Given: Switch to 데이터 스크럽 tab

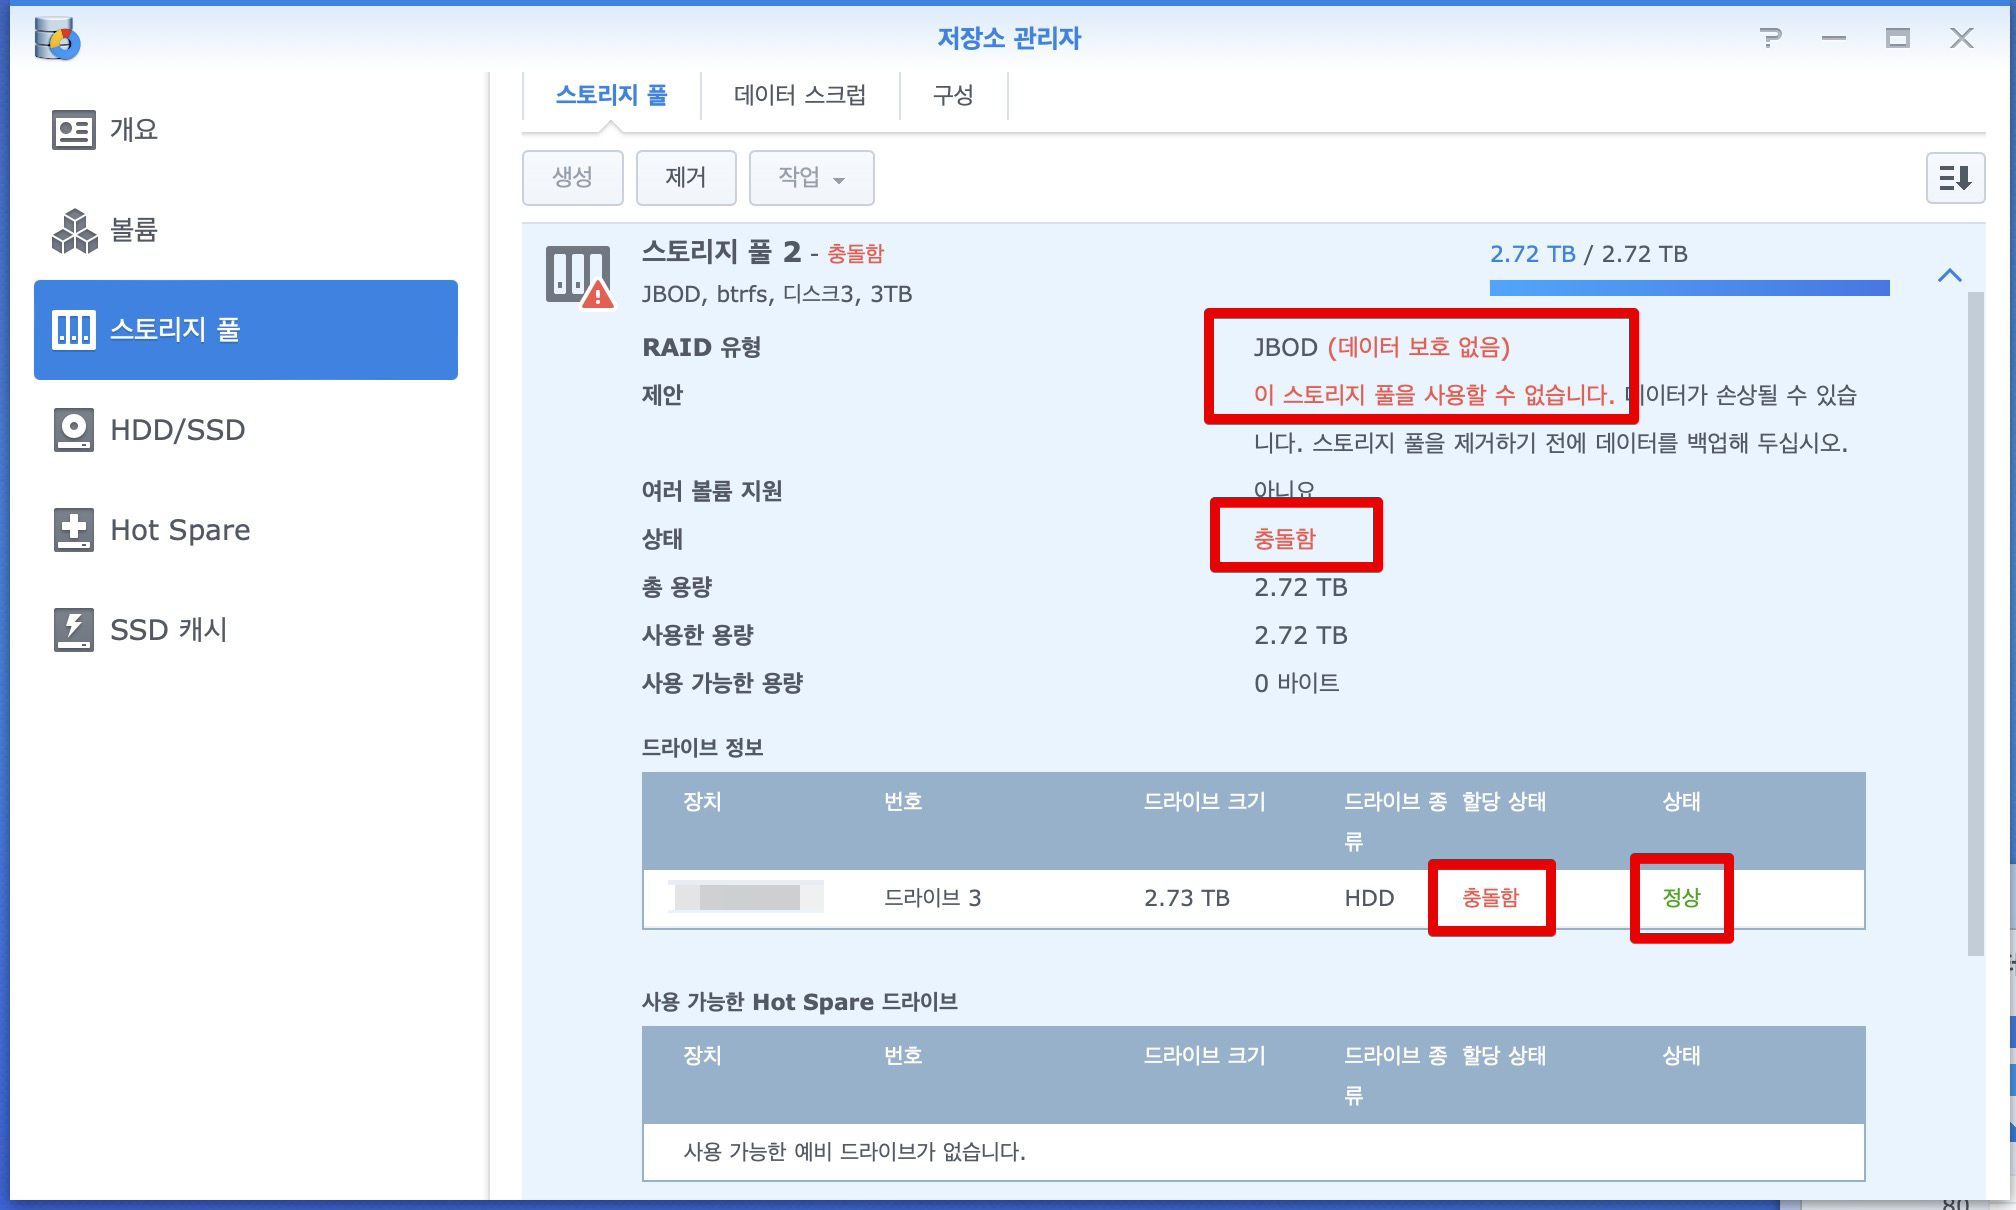Looking at the screenshot, I should pos(799,95).
